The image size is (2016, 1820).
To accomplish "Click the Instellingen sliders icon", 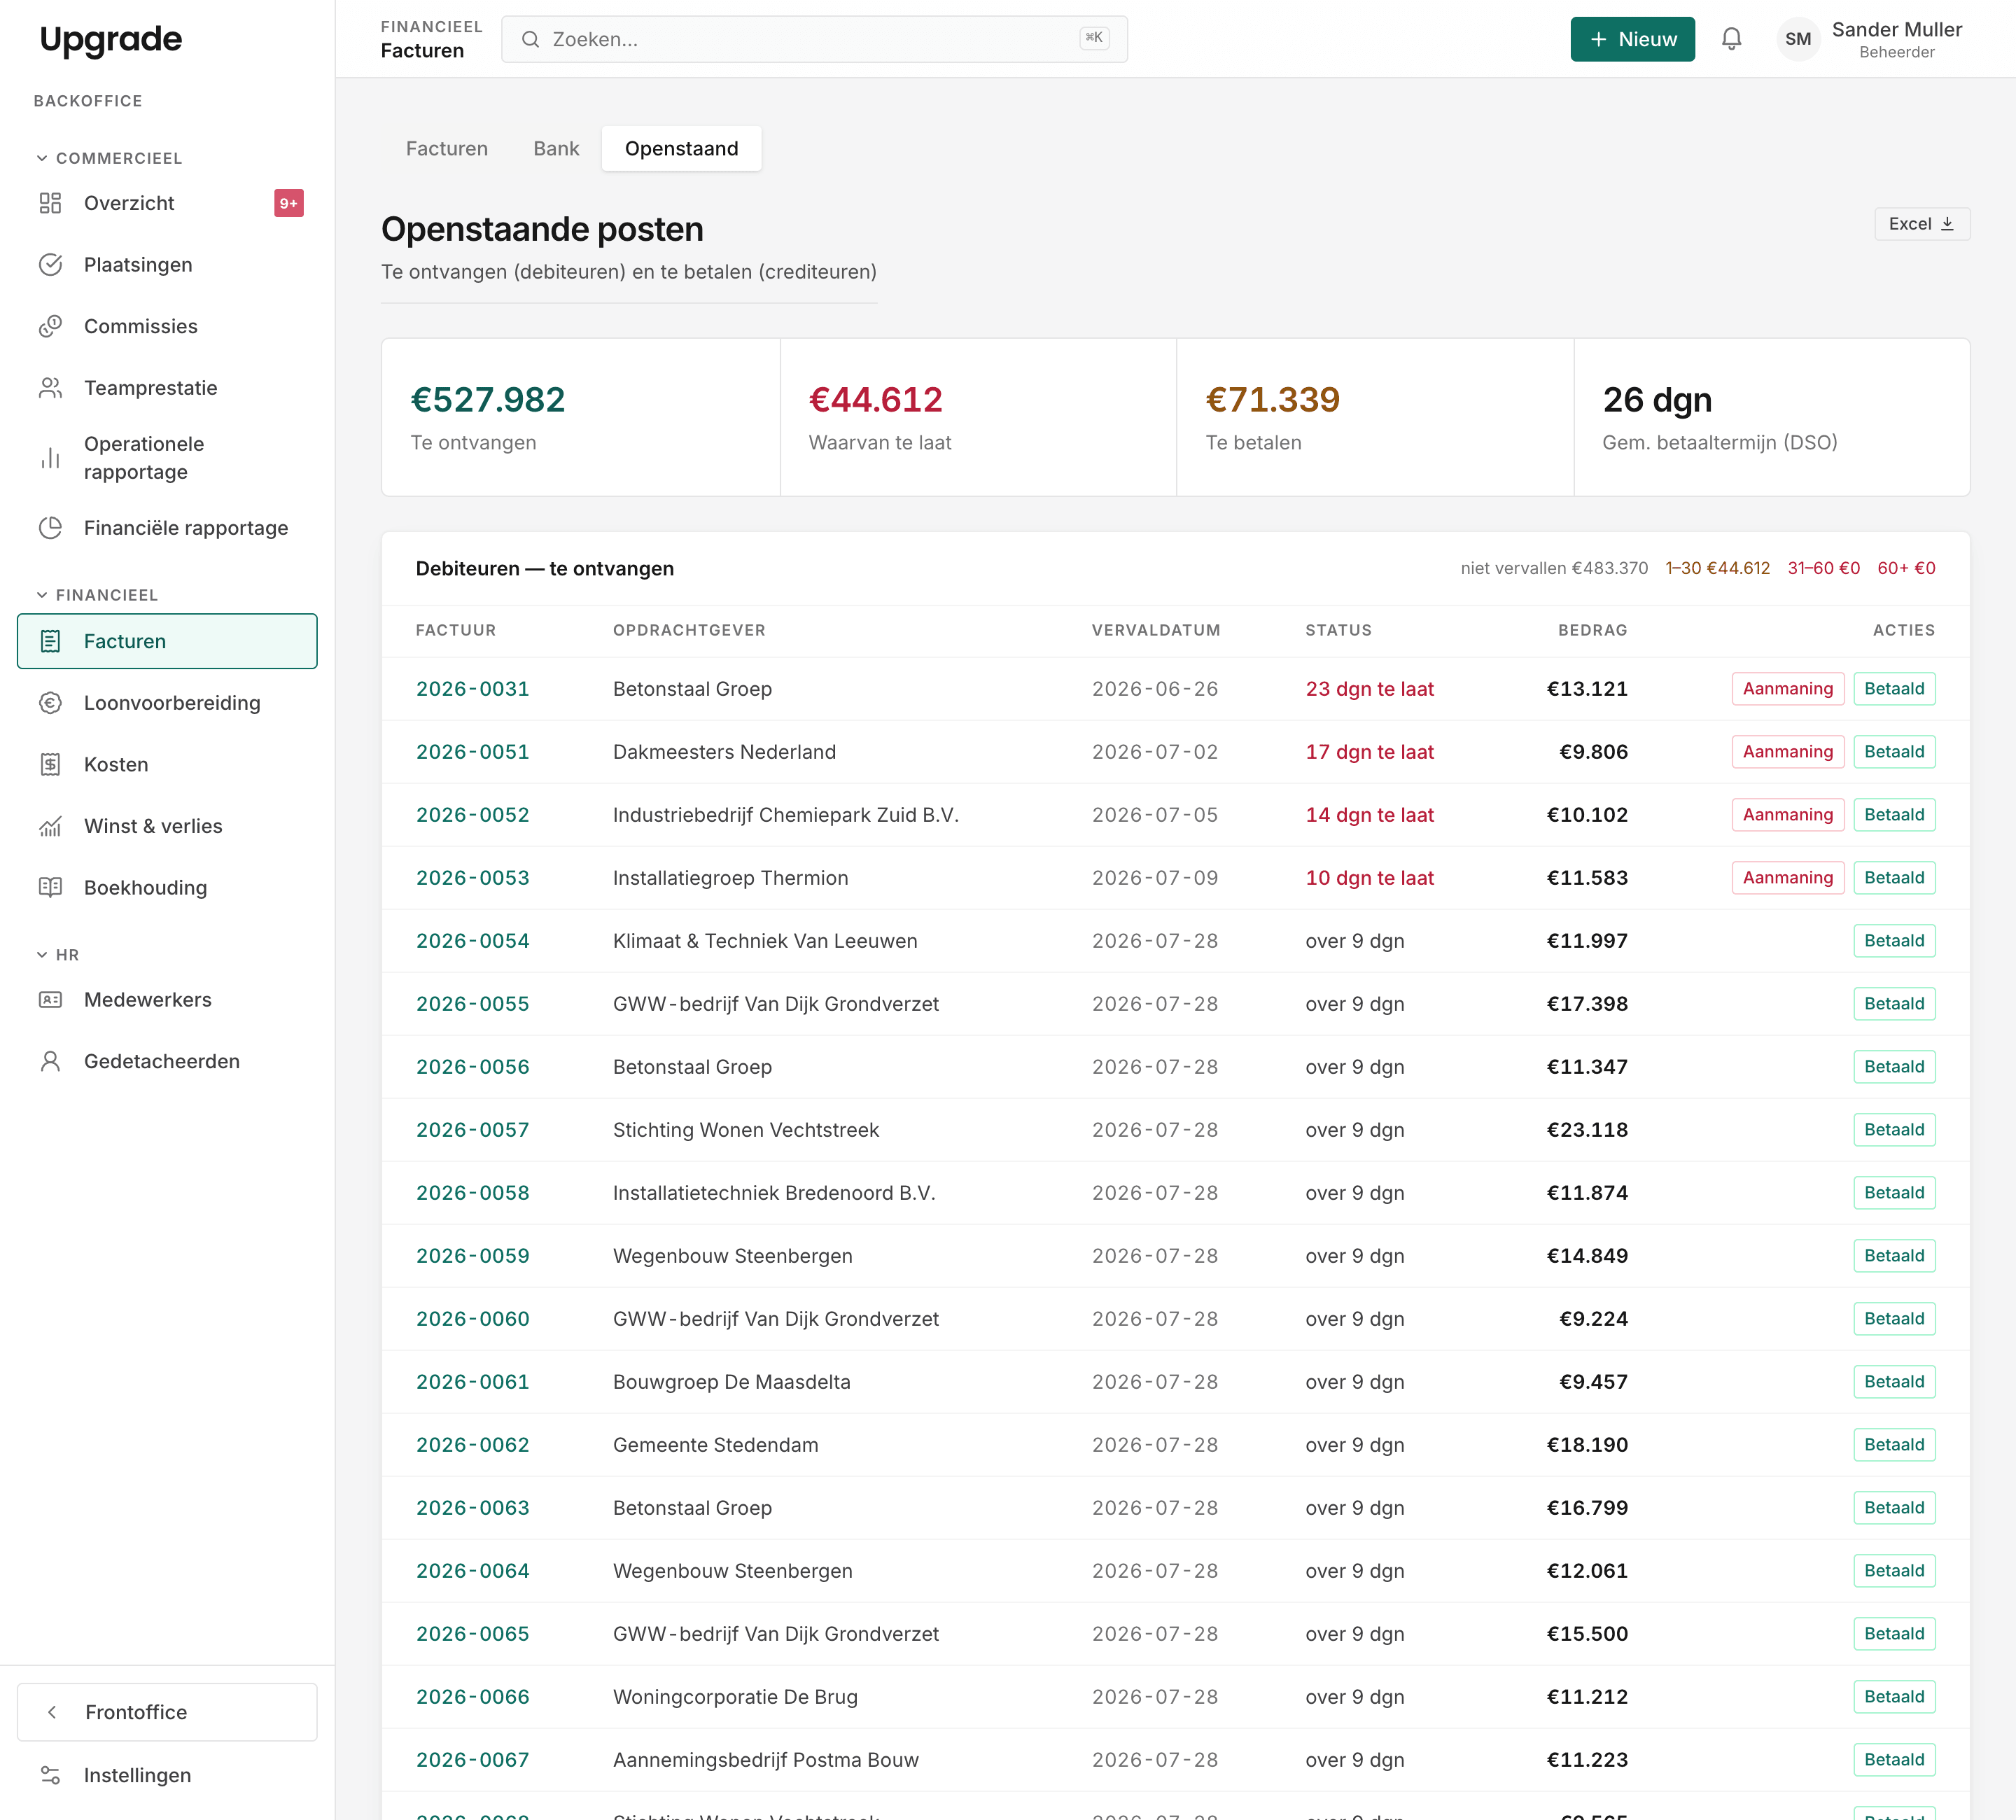I will [x=50, y=1775].
